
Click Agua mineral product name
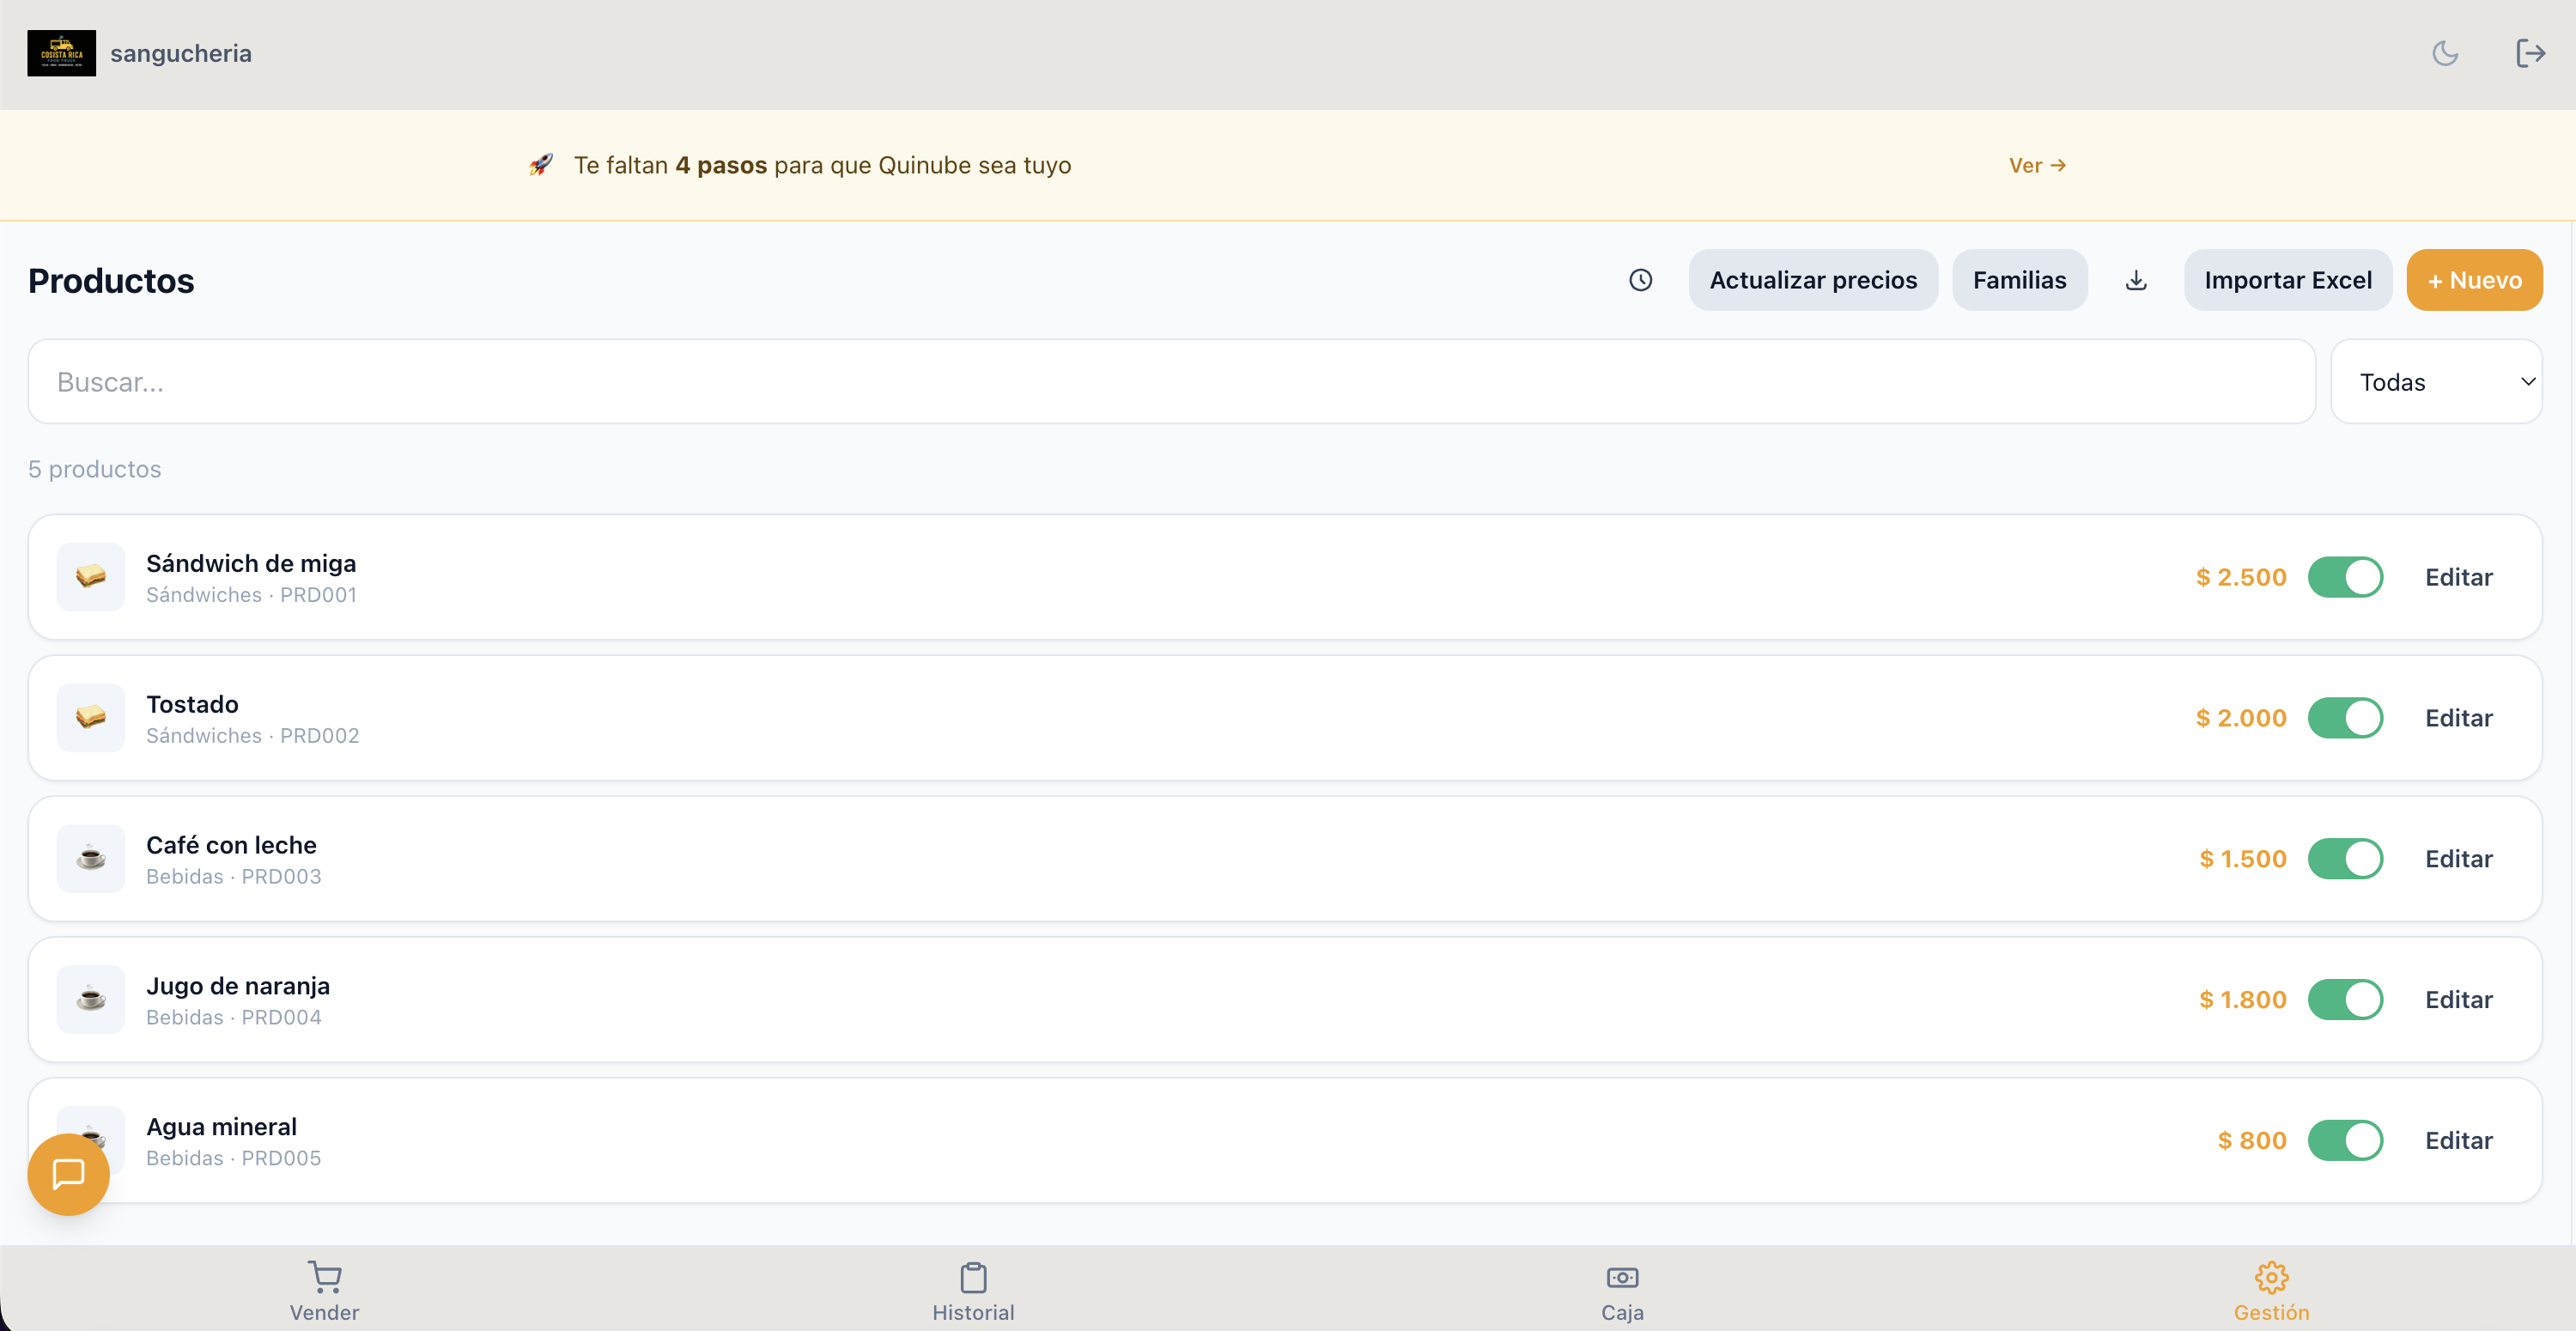click(221, 1127)
